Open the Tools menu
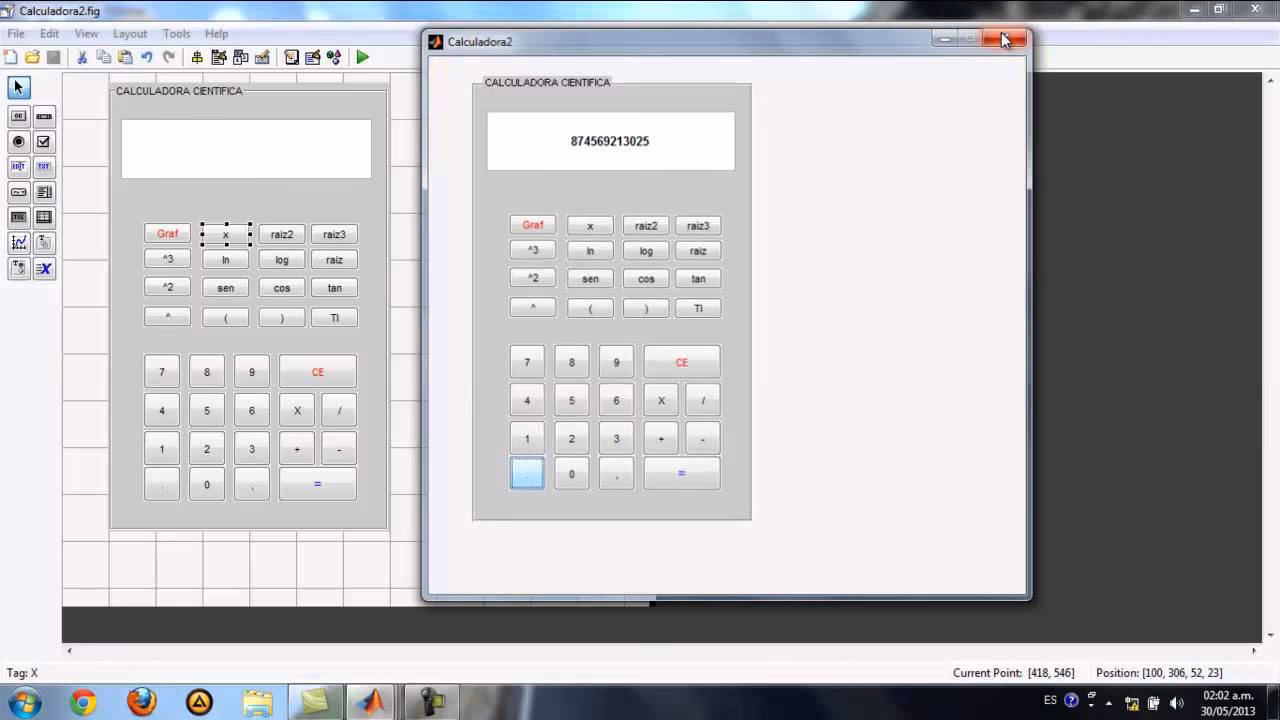 click(x=176, y=33)
